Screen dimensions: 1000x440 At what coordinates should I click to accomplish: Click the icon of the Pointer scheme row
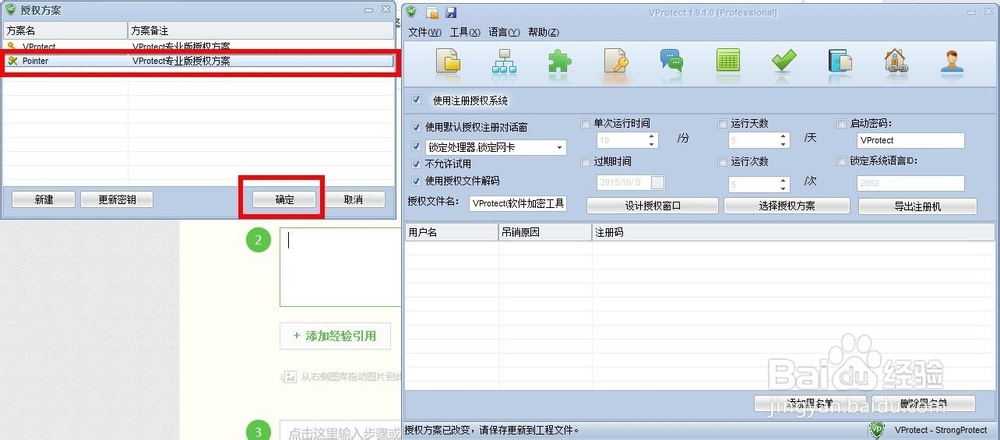pos(11,61)
